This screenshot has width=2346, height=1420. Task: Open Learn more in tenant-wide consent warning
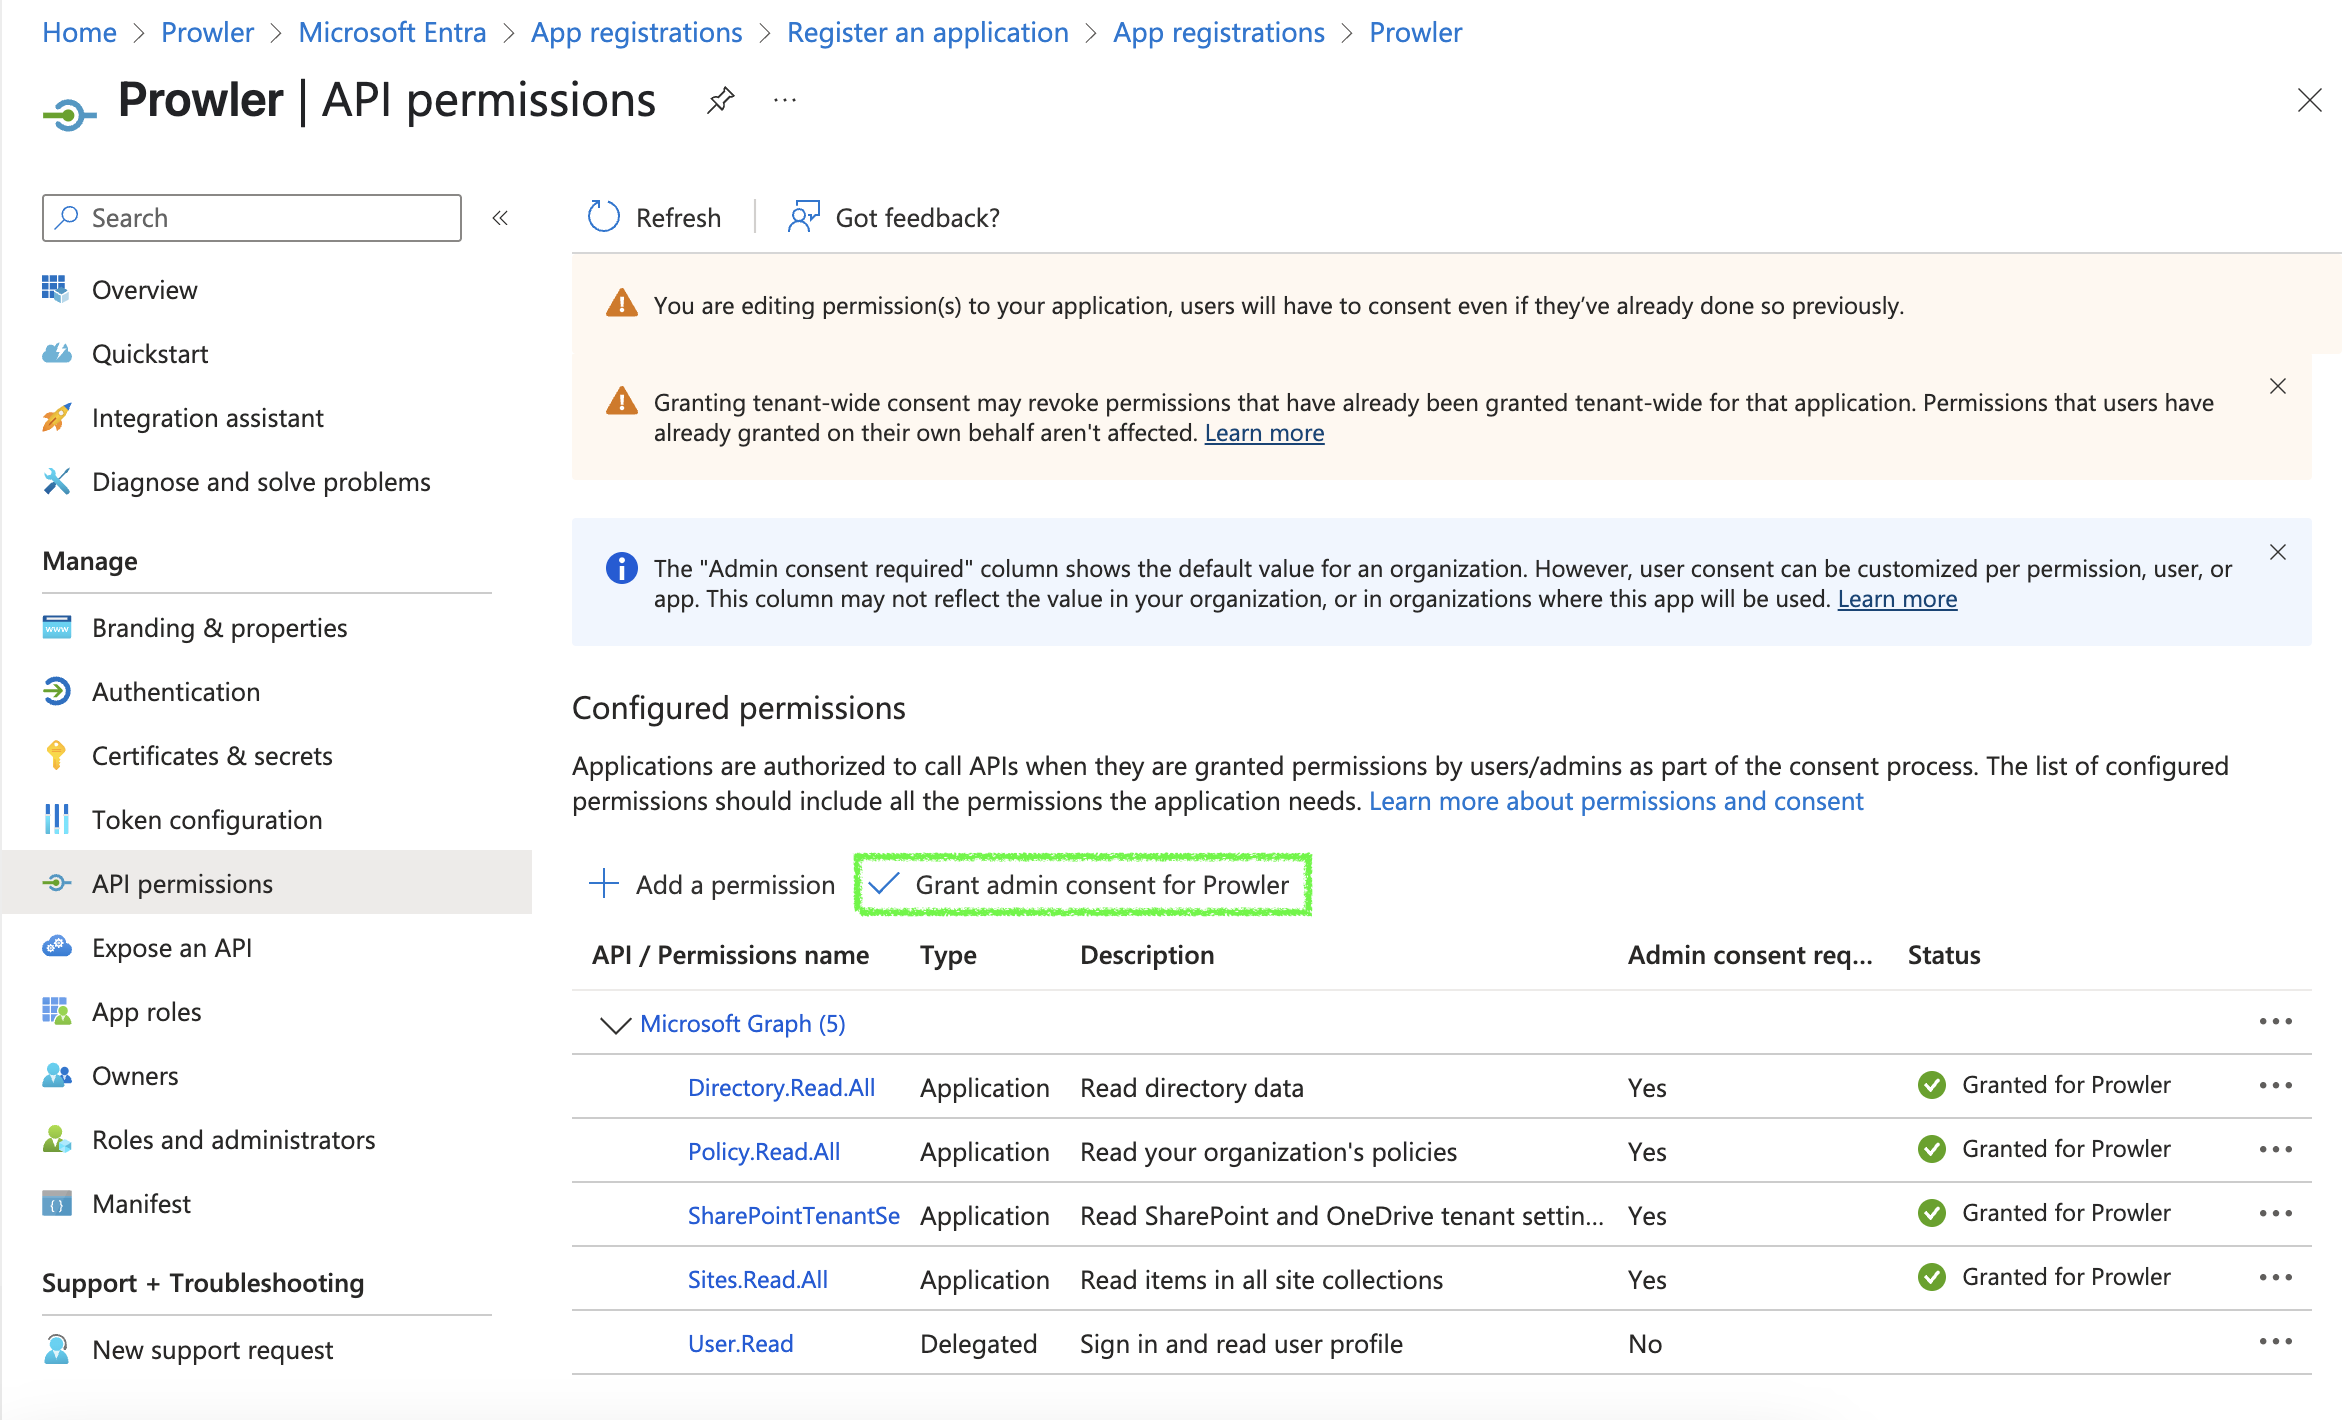(1264, 433)
